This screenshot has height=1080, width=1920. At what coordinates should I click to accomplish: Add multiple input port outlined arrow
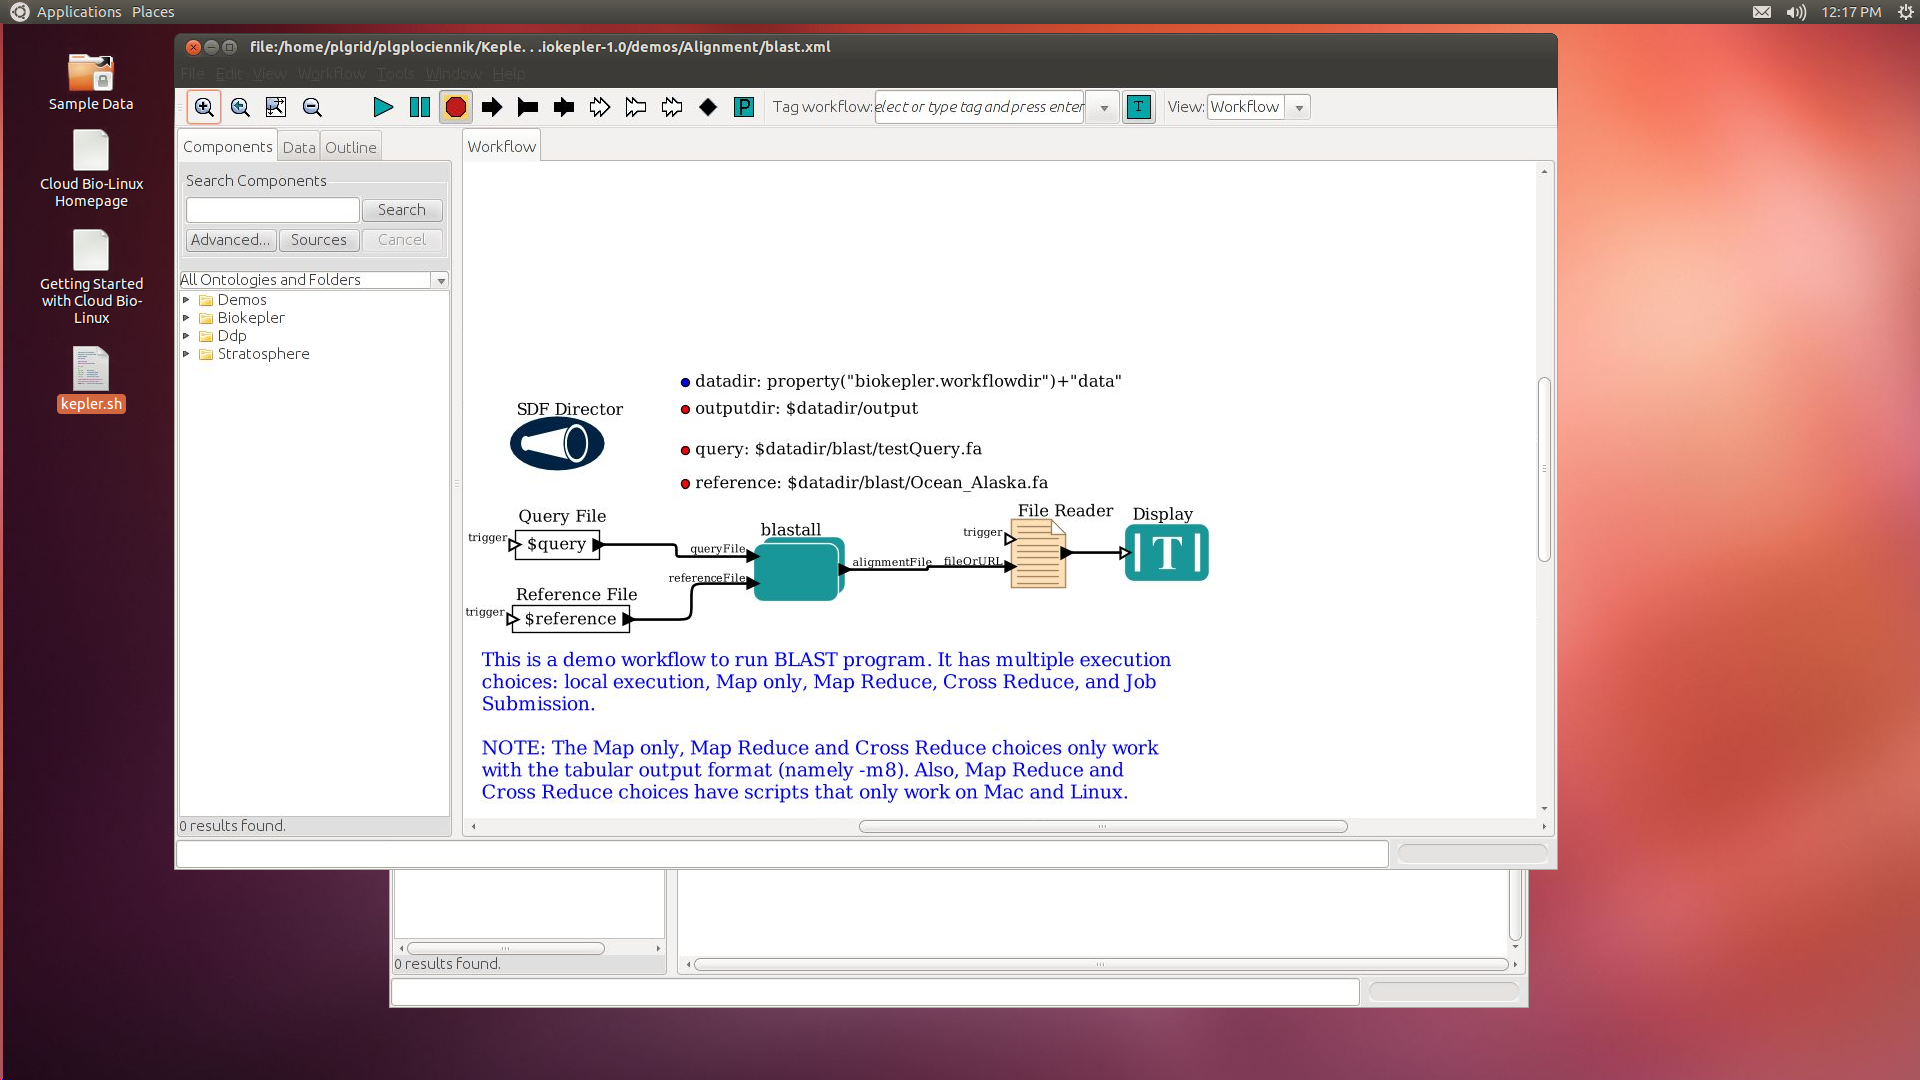click(600, 107)
